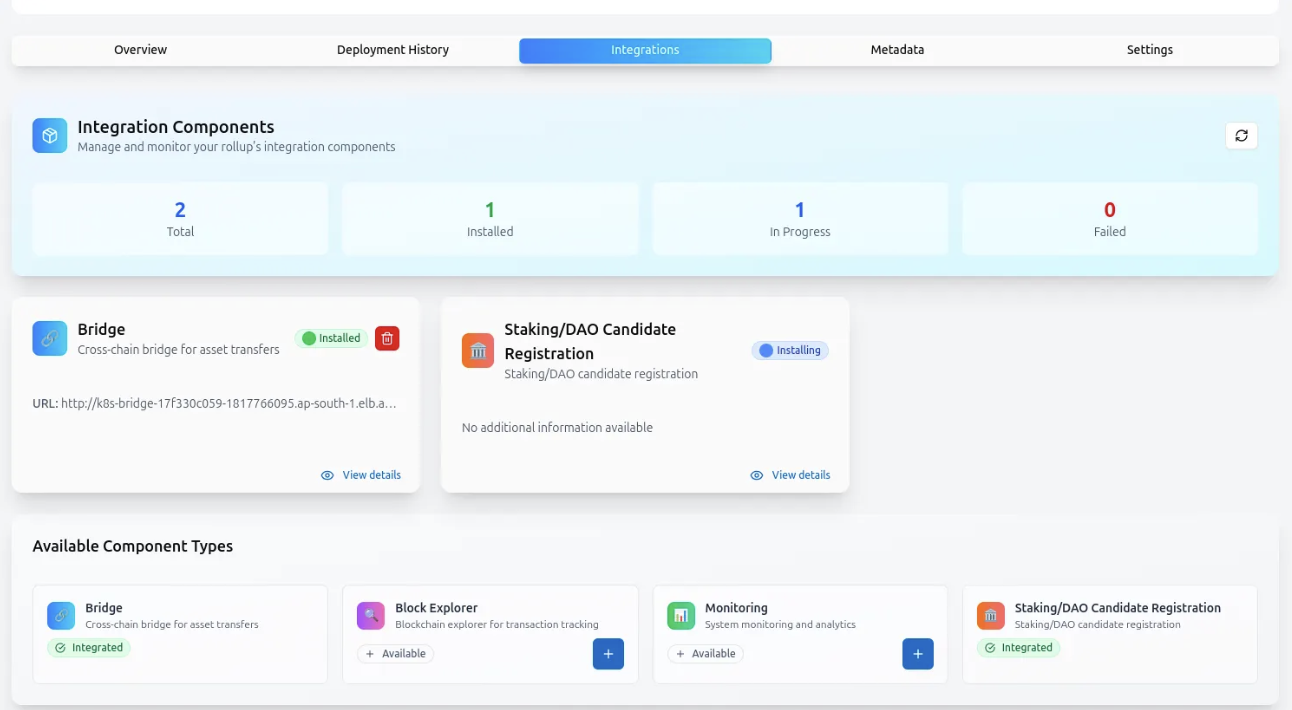Click the Staking/DAO card building icon
The width and height of the screenshot is (1292, 710).
pyautogui.click(x=478, y=350)
